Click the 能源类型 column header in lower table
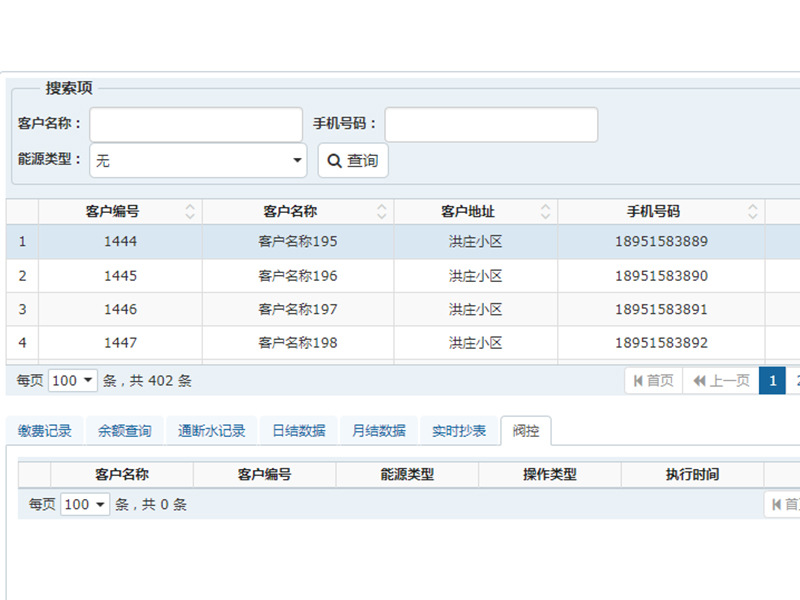800x600 pixels. tap(407, 474)
